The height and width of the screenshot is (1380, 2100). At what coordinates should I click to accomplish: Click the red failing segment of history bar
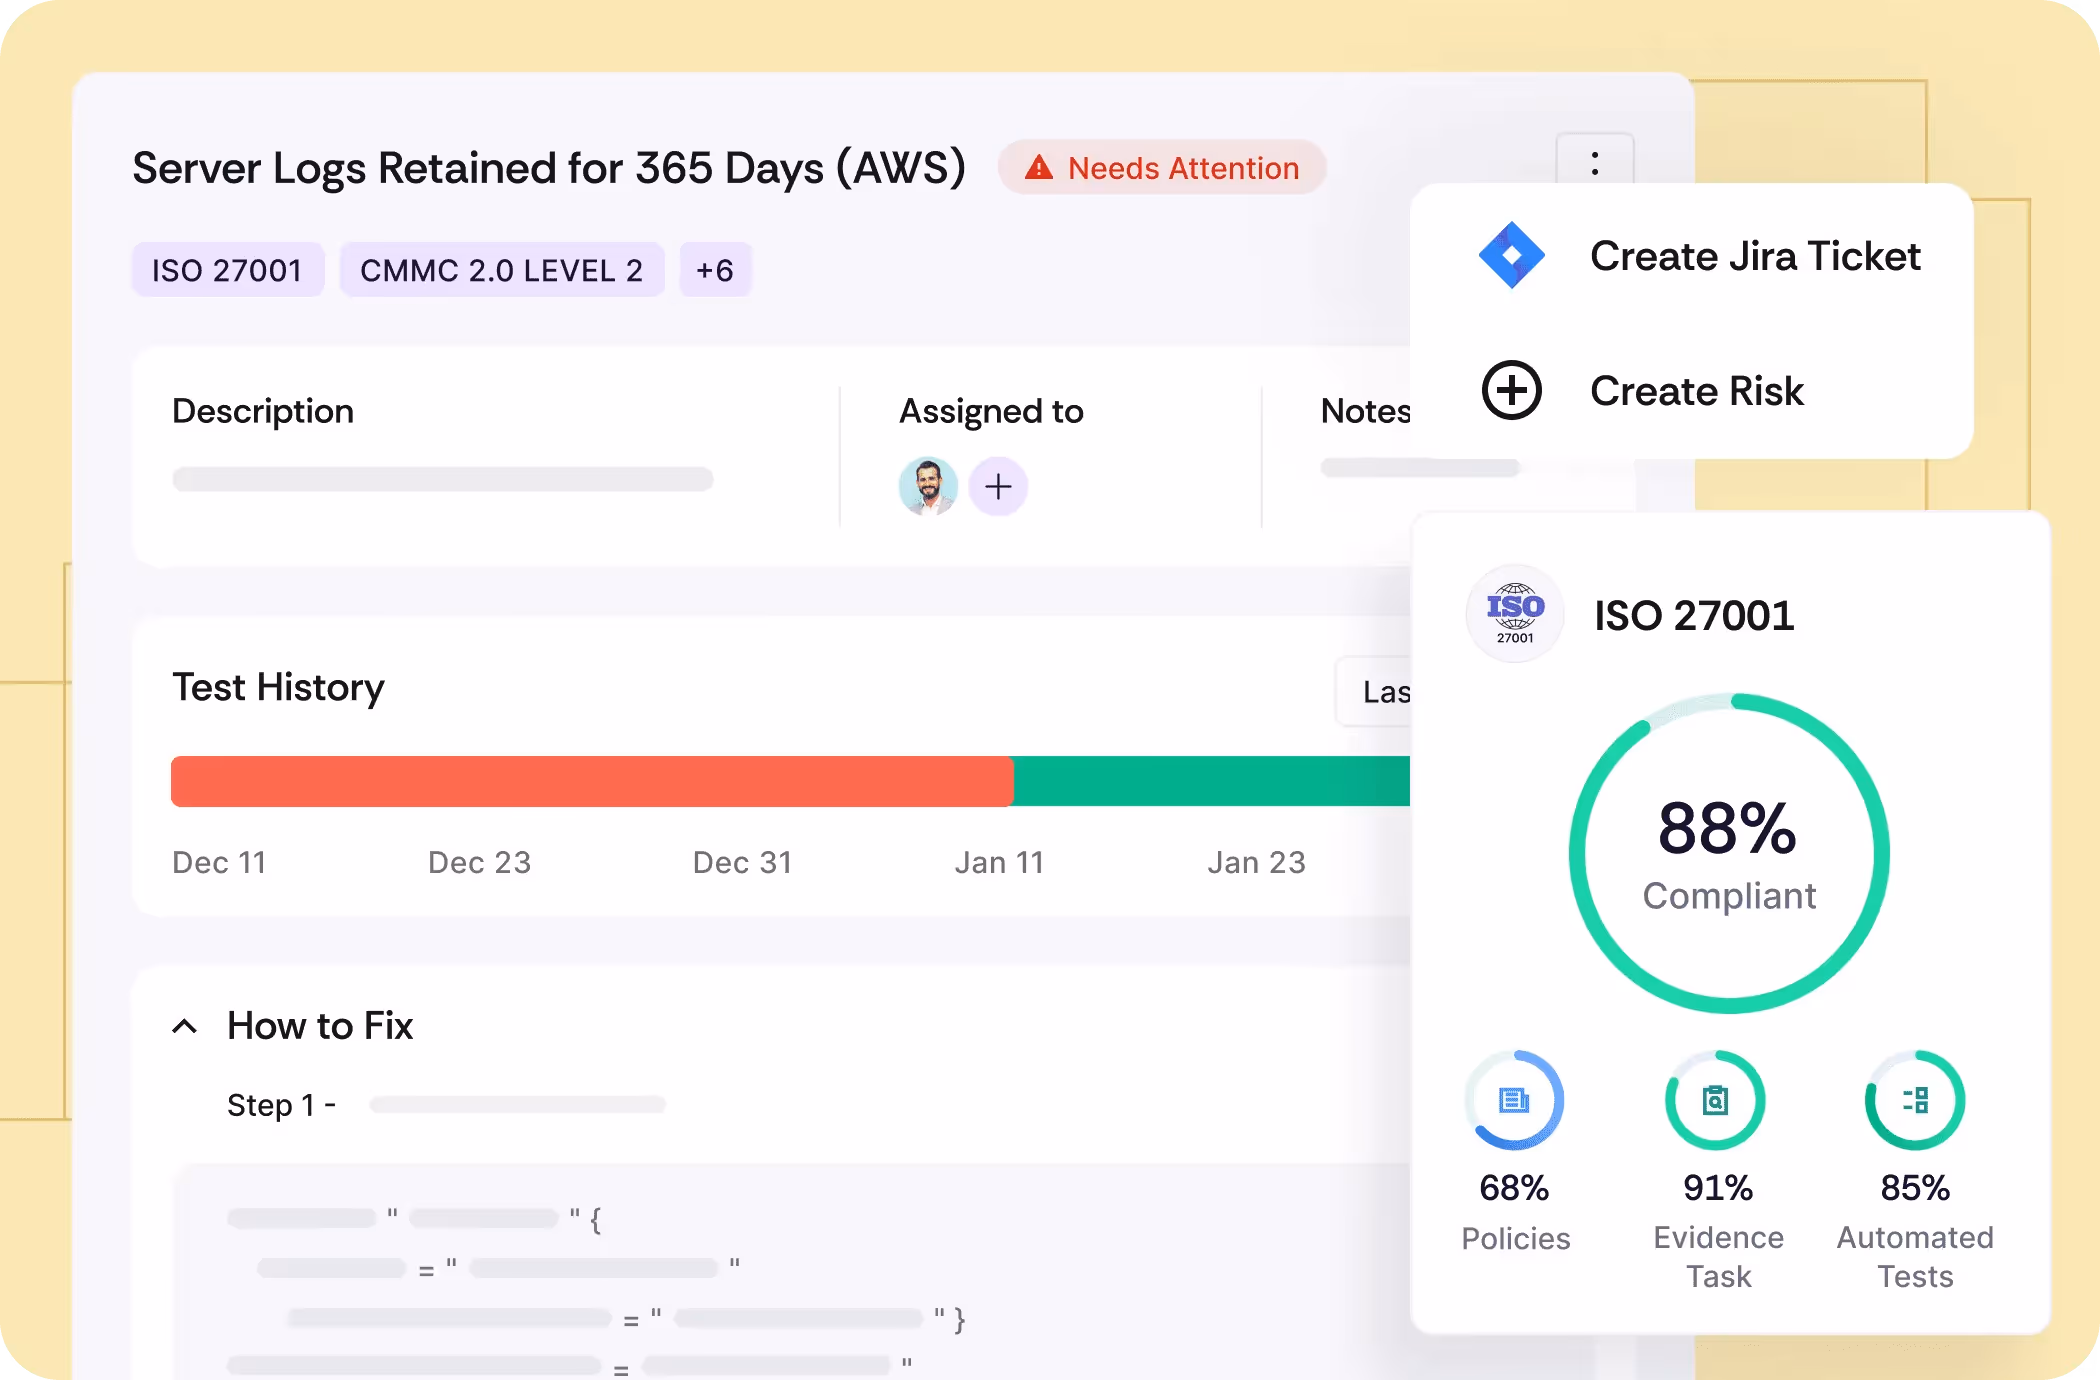592,781
